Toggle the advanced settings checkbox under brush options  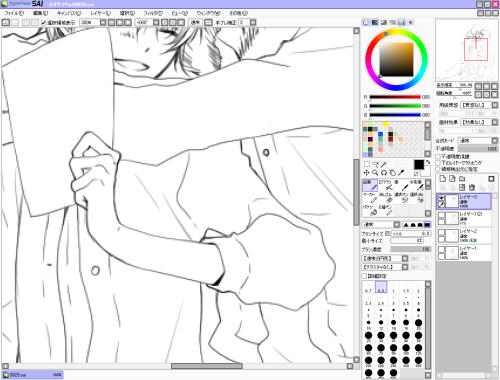pos(365,276)
